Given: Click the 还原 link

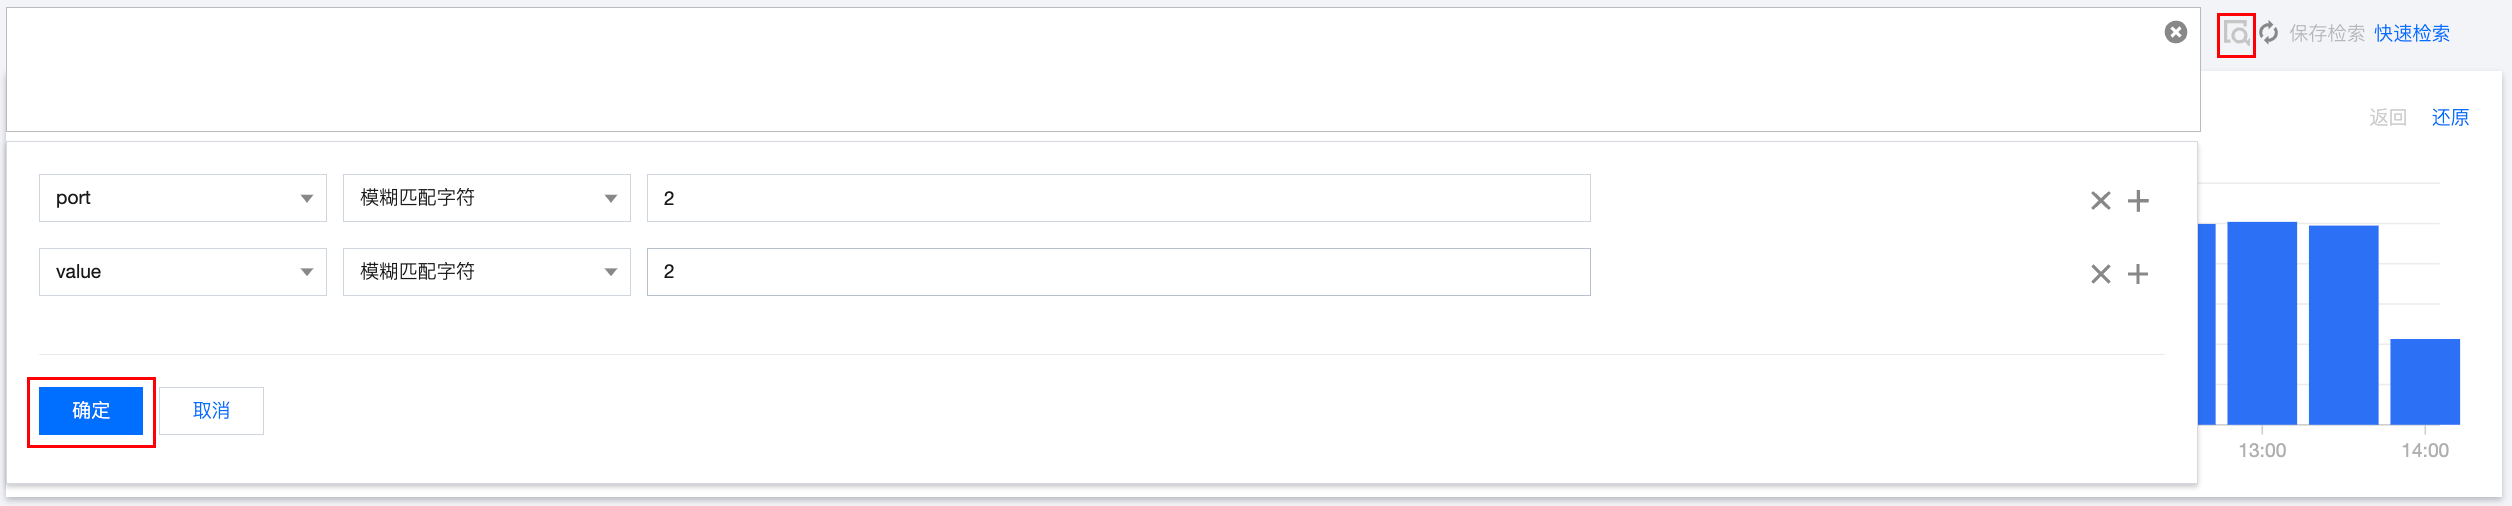Looking at the screenshot, I should coord(2450,118).
